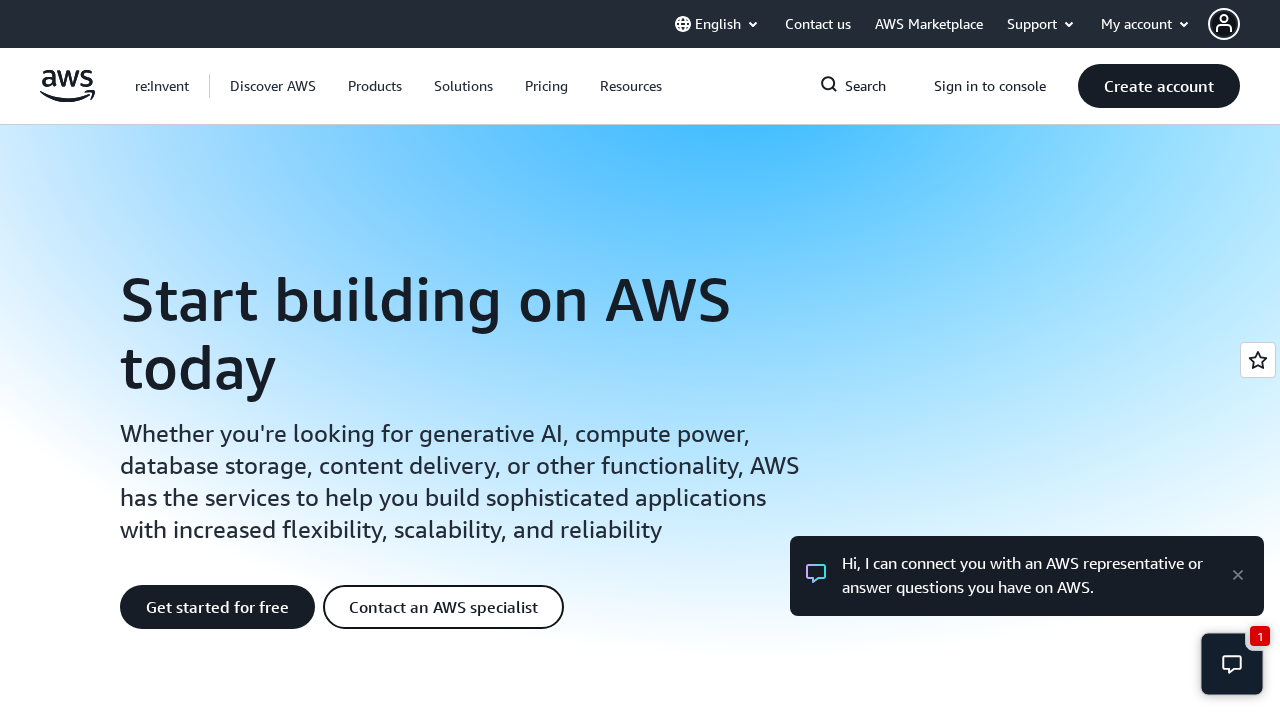1280x720 pixels.
Task: Open the English language selector
Action: tap(717, 23)
